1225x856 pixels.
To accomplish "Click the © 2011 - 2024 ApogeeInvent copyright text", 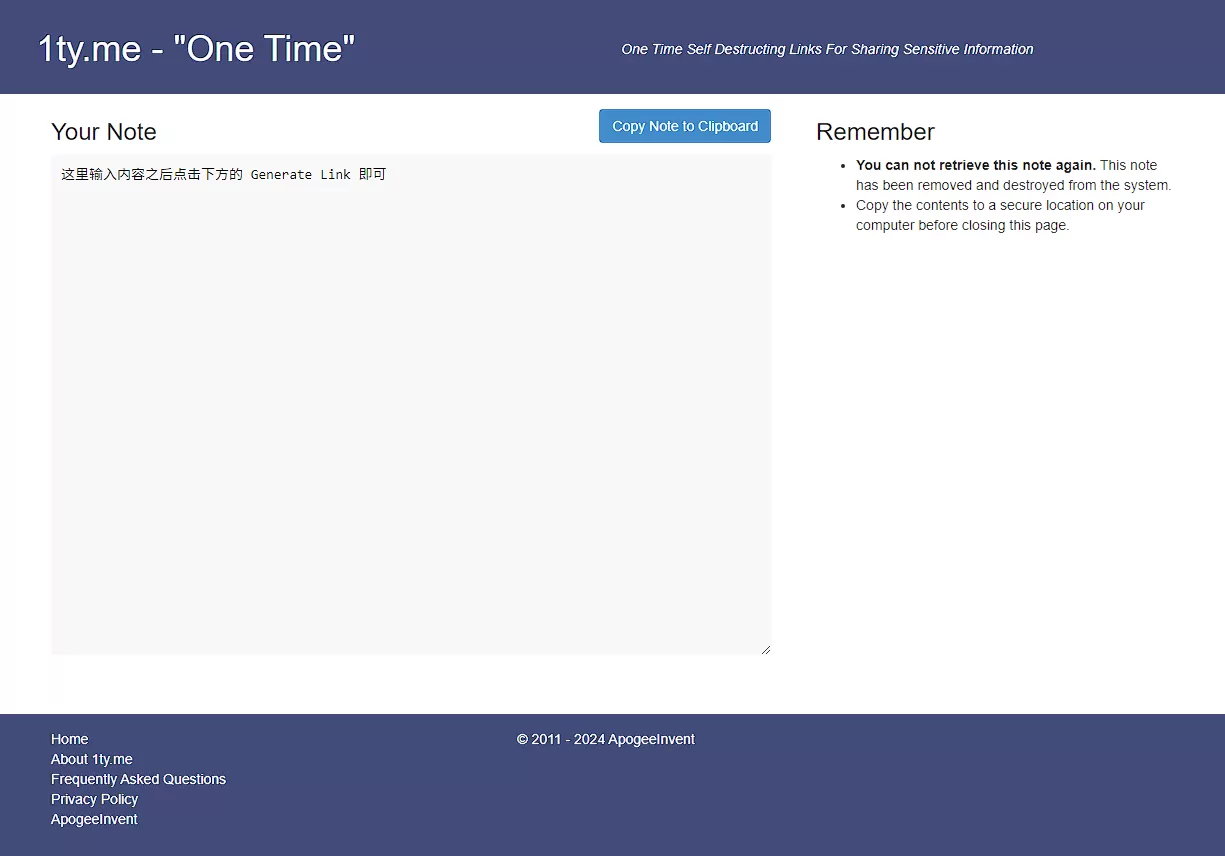I will coord(605,739).
